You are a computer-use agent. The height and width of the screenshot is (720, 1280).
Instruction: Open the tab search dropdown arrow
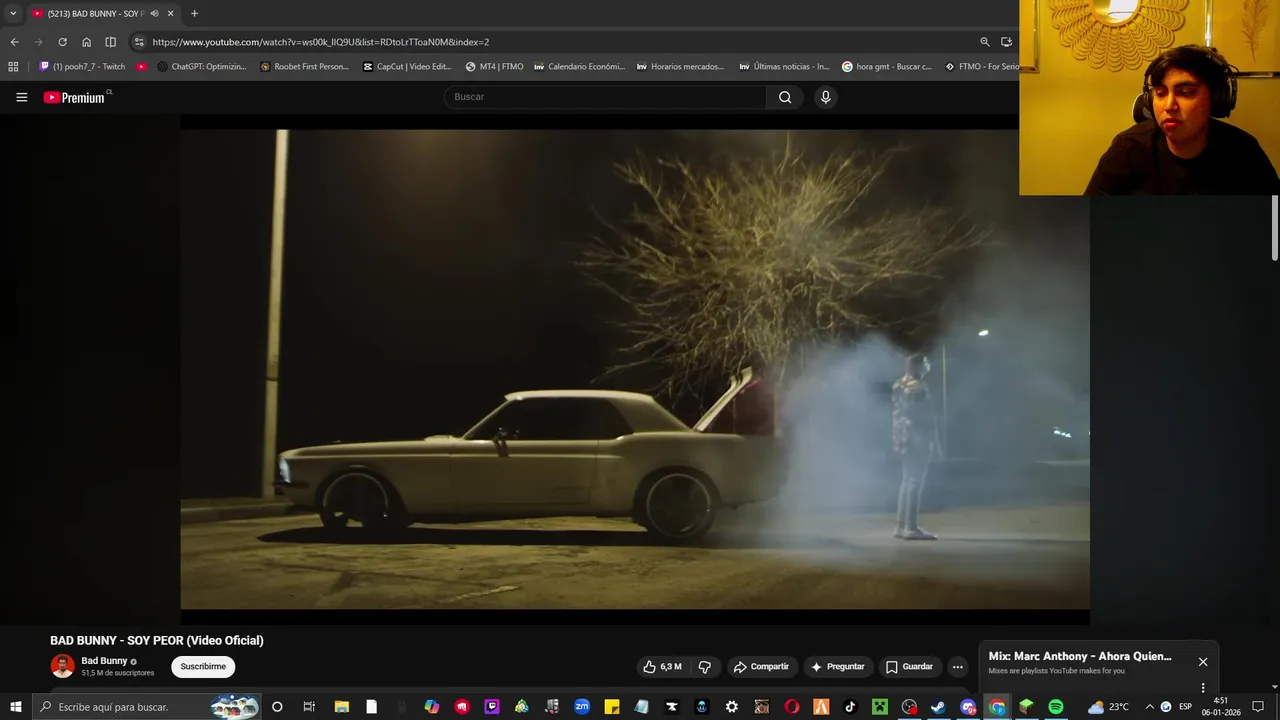[x=13, y=14]
